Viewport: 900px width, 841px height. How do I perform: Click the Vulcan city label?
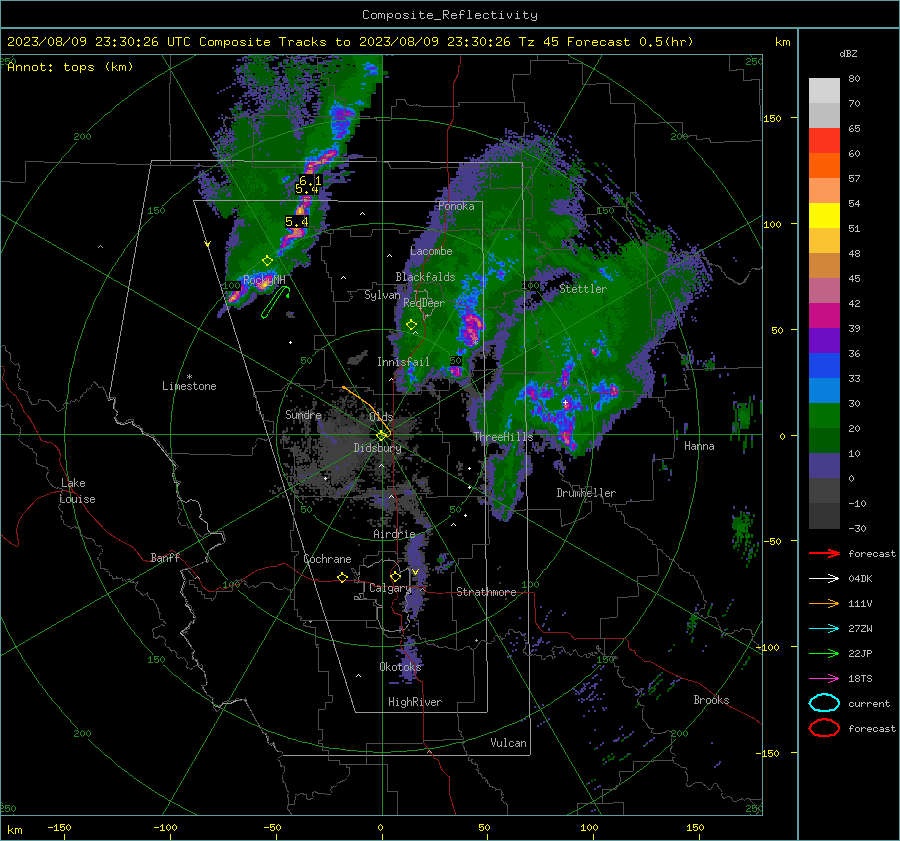point(509,743)
